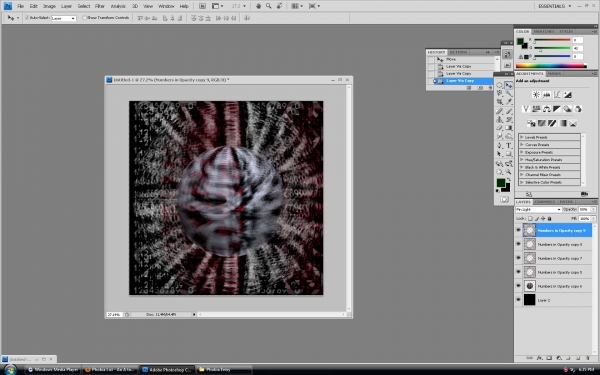Image resolution: width=600 pixels, height=375 pixels.
Task: Open the layer blend mode dropdown
Action: (x=538, y=209)
